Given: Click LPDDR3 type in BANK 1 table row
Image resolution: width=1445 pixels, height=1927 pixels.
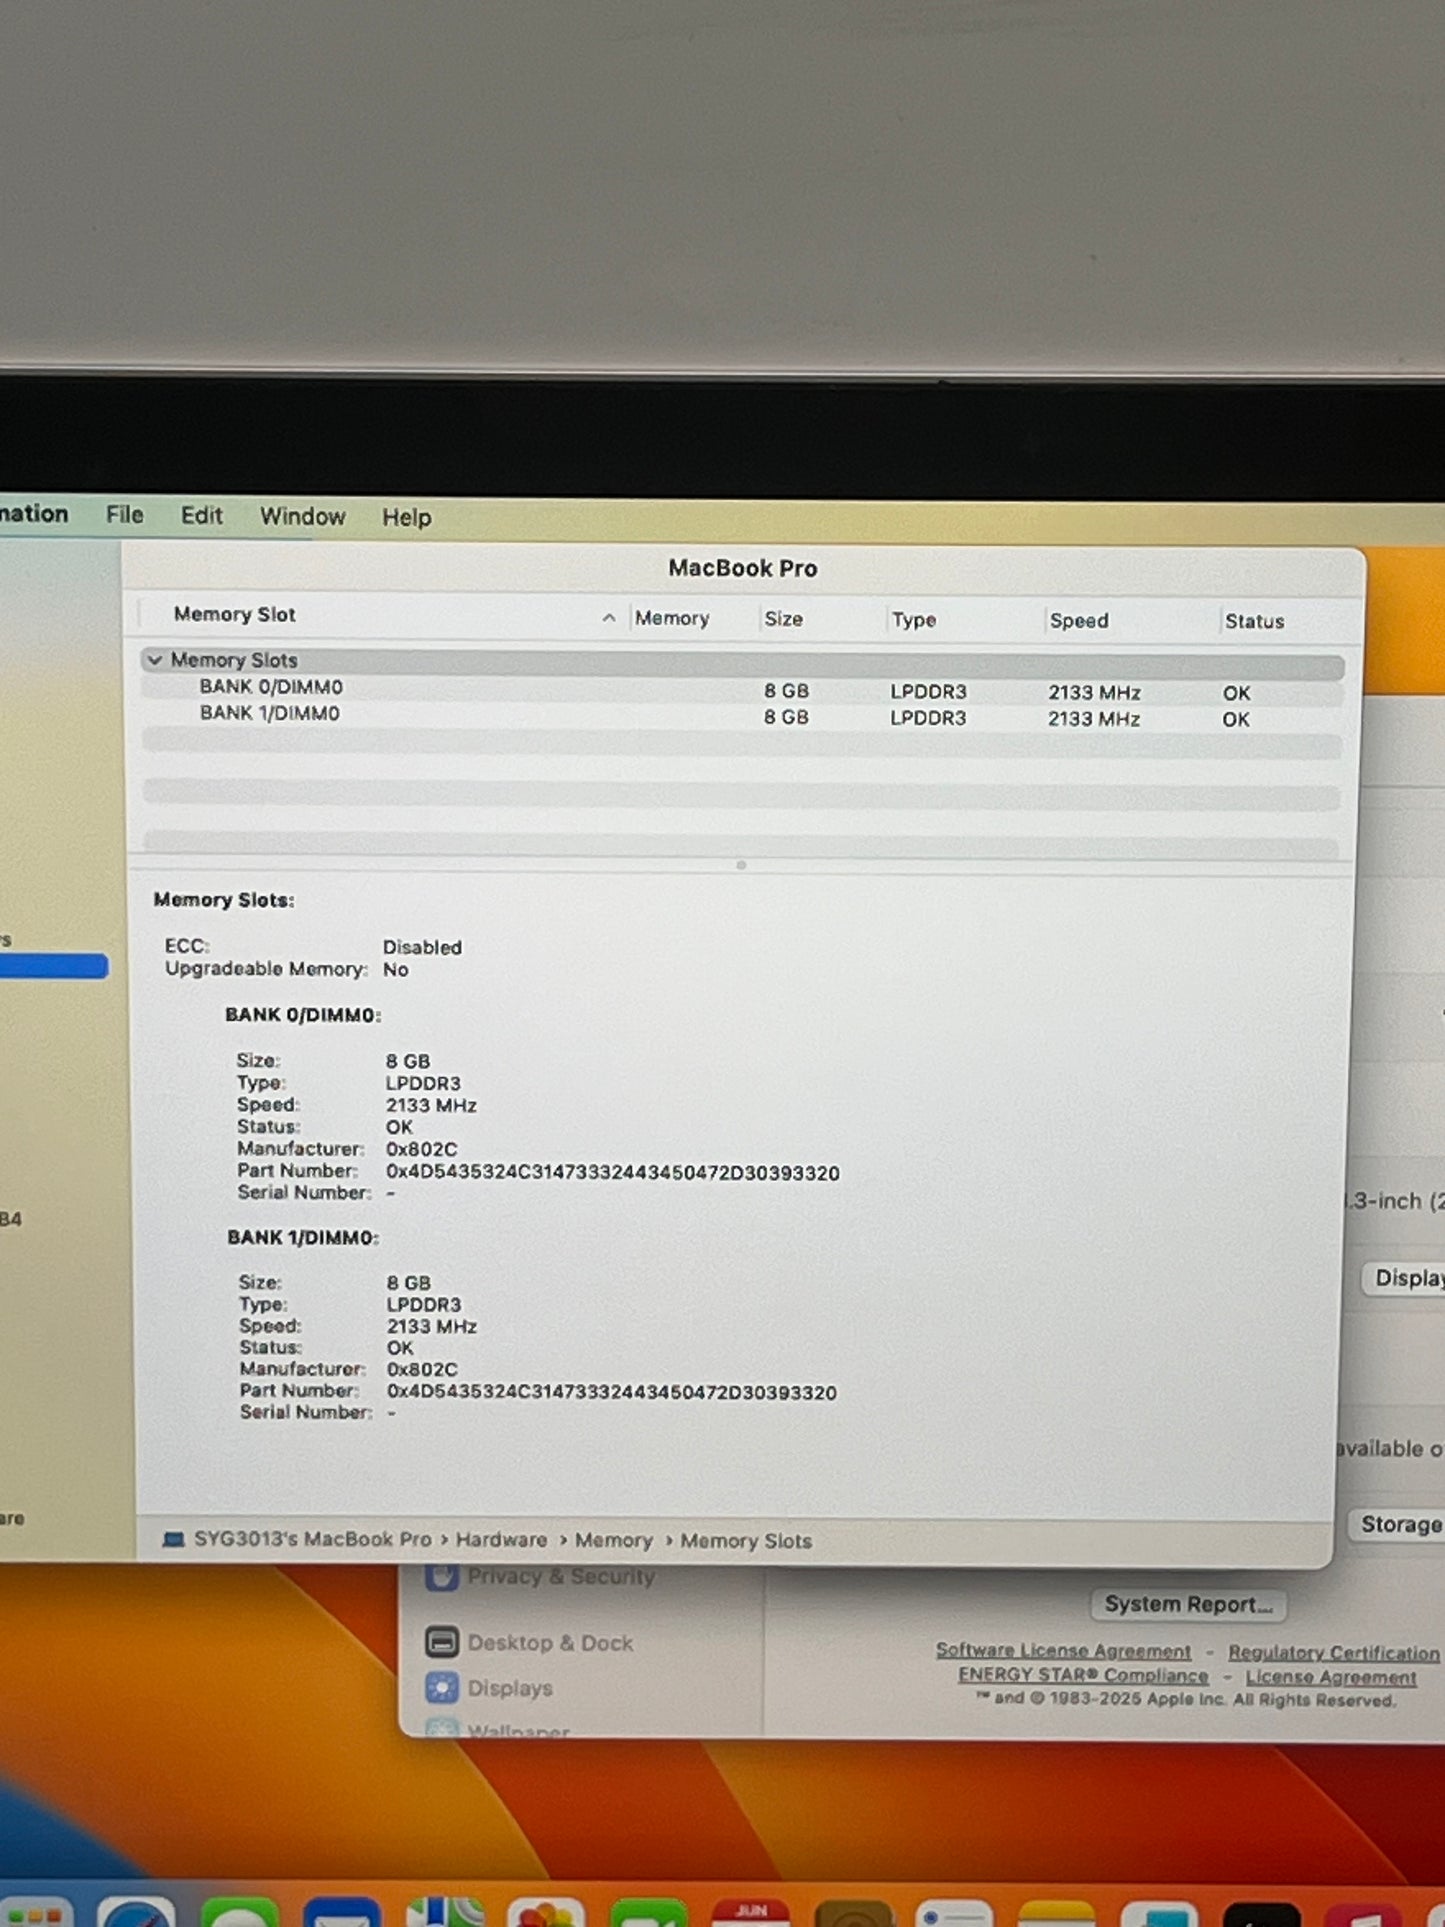Looking at the screenshot, I should (928, 718).
